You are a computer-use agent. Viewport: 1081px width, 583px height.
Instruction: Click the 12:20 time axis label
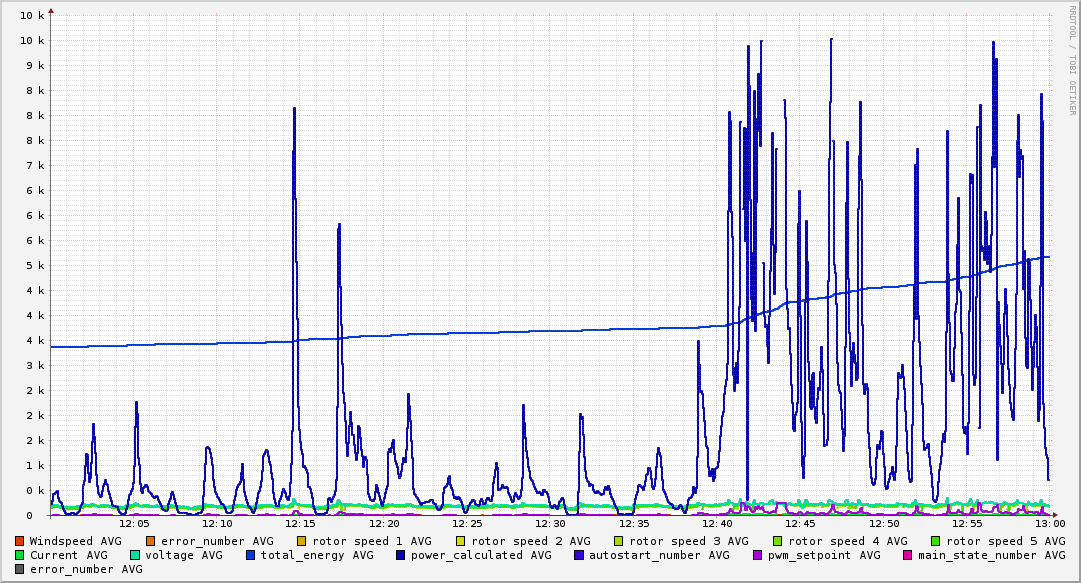[384, 524]
